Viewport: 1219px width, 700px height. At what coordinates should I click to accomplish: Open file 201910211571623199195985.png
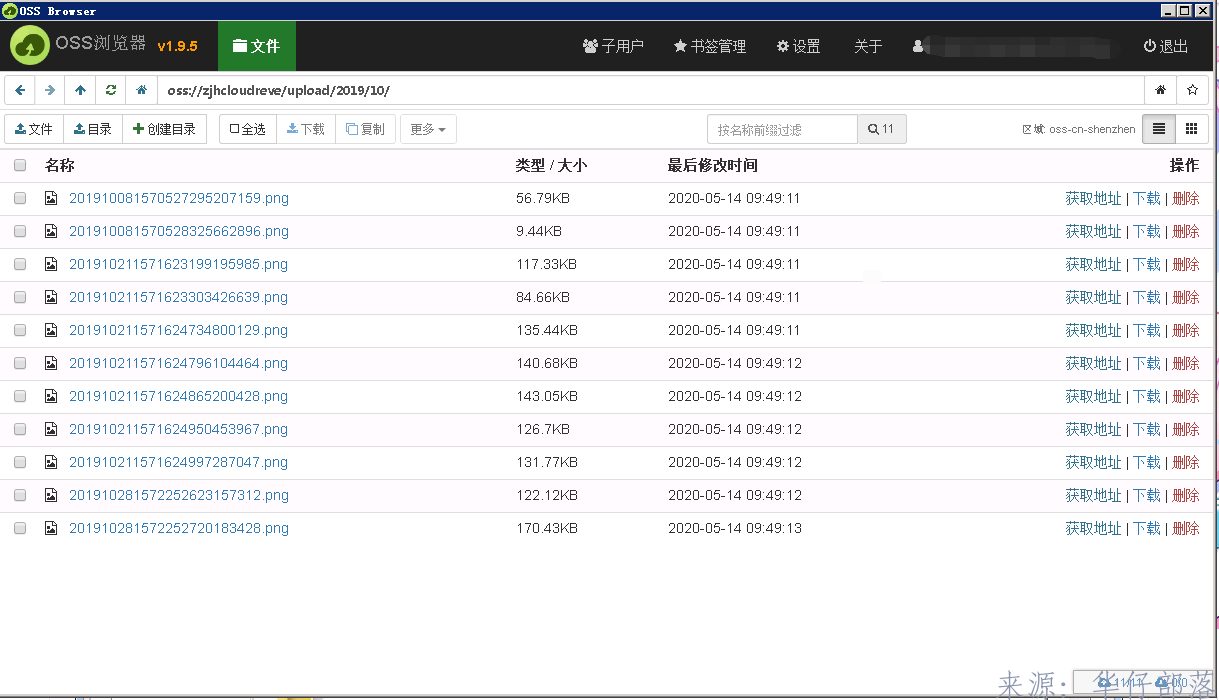178,264
